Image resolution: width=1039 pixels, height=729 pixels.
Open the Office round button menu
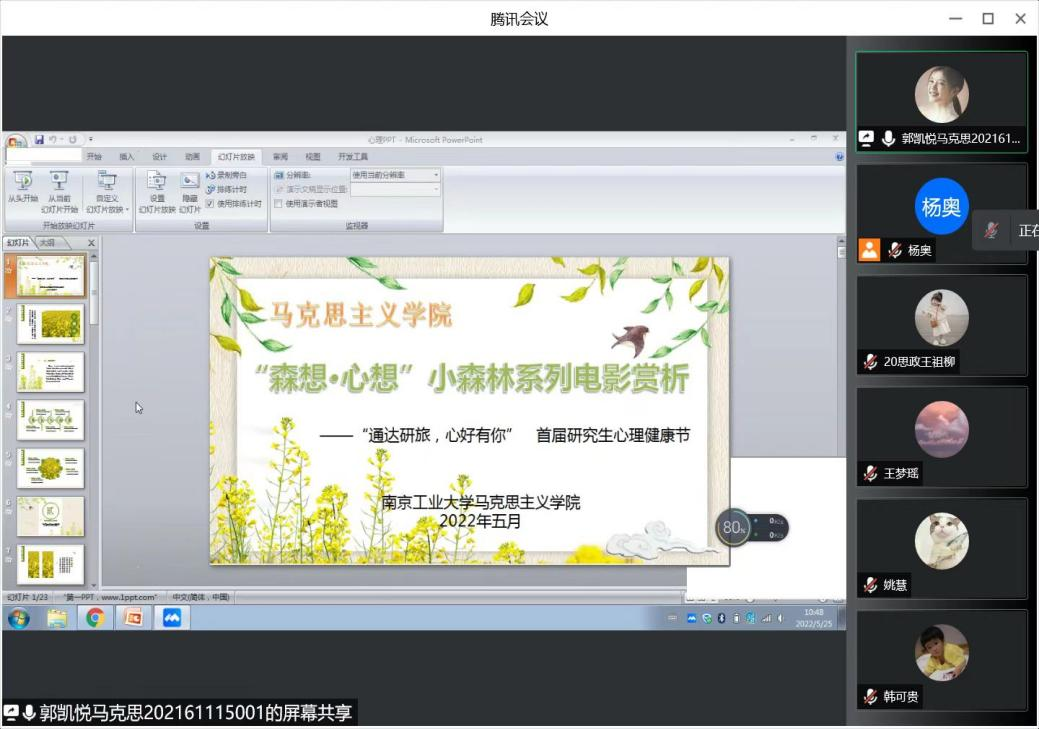(15, 143)
